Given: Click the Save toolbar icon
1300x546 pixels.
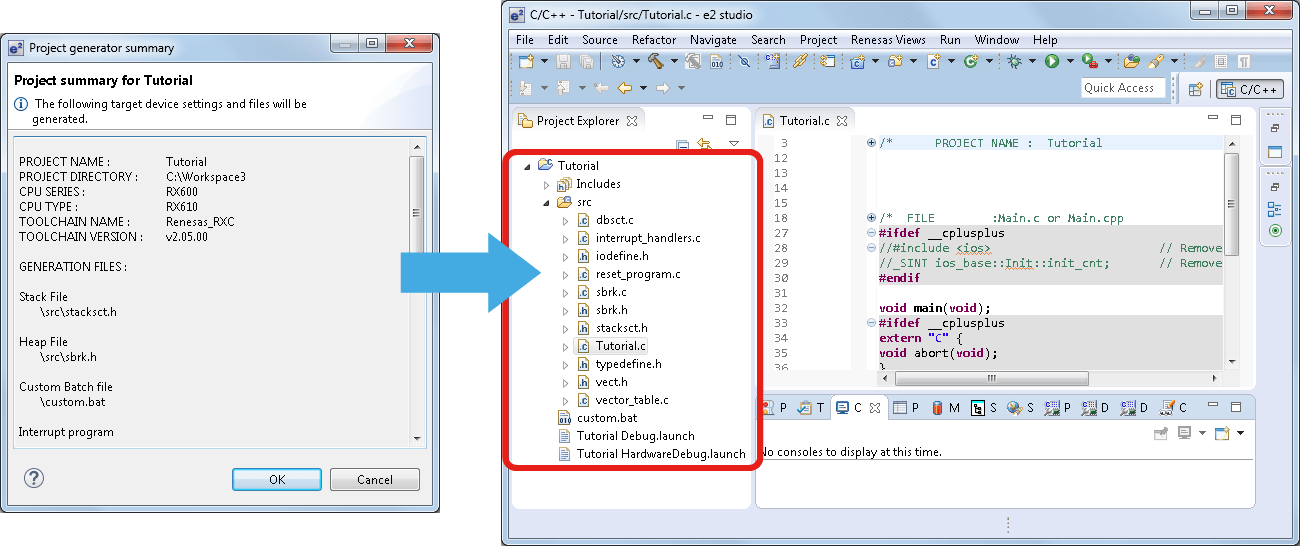Looking at the screenshot, I should click(x=563, y=61).
